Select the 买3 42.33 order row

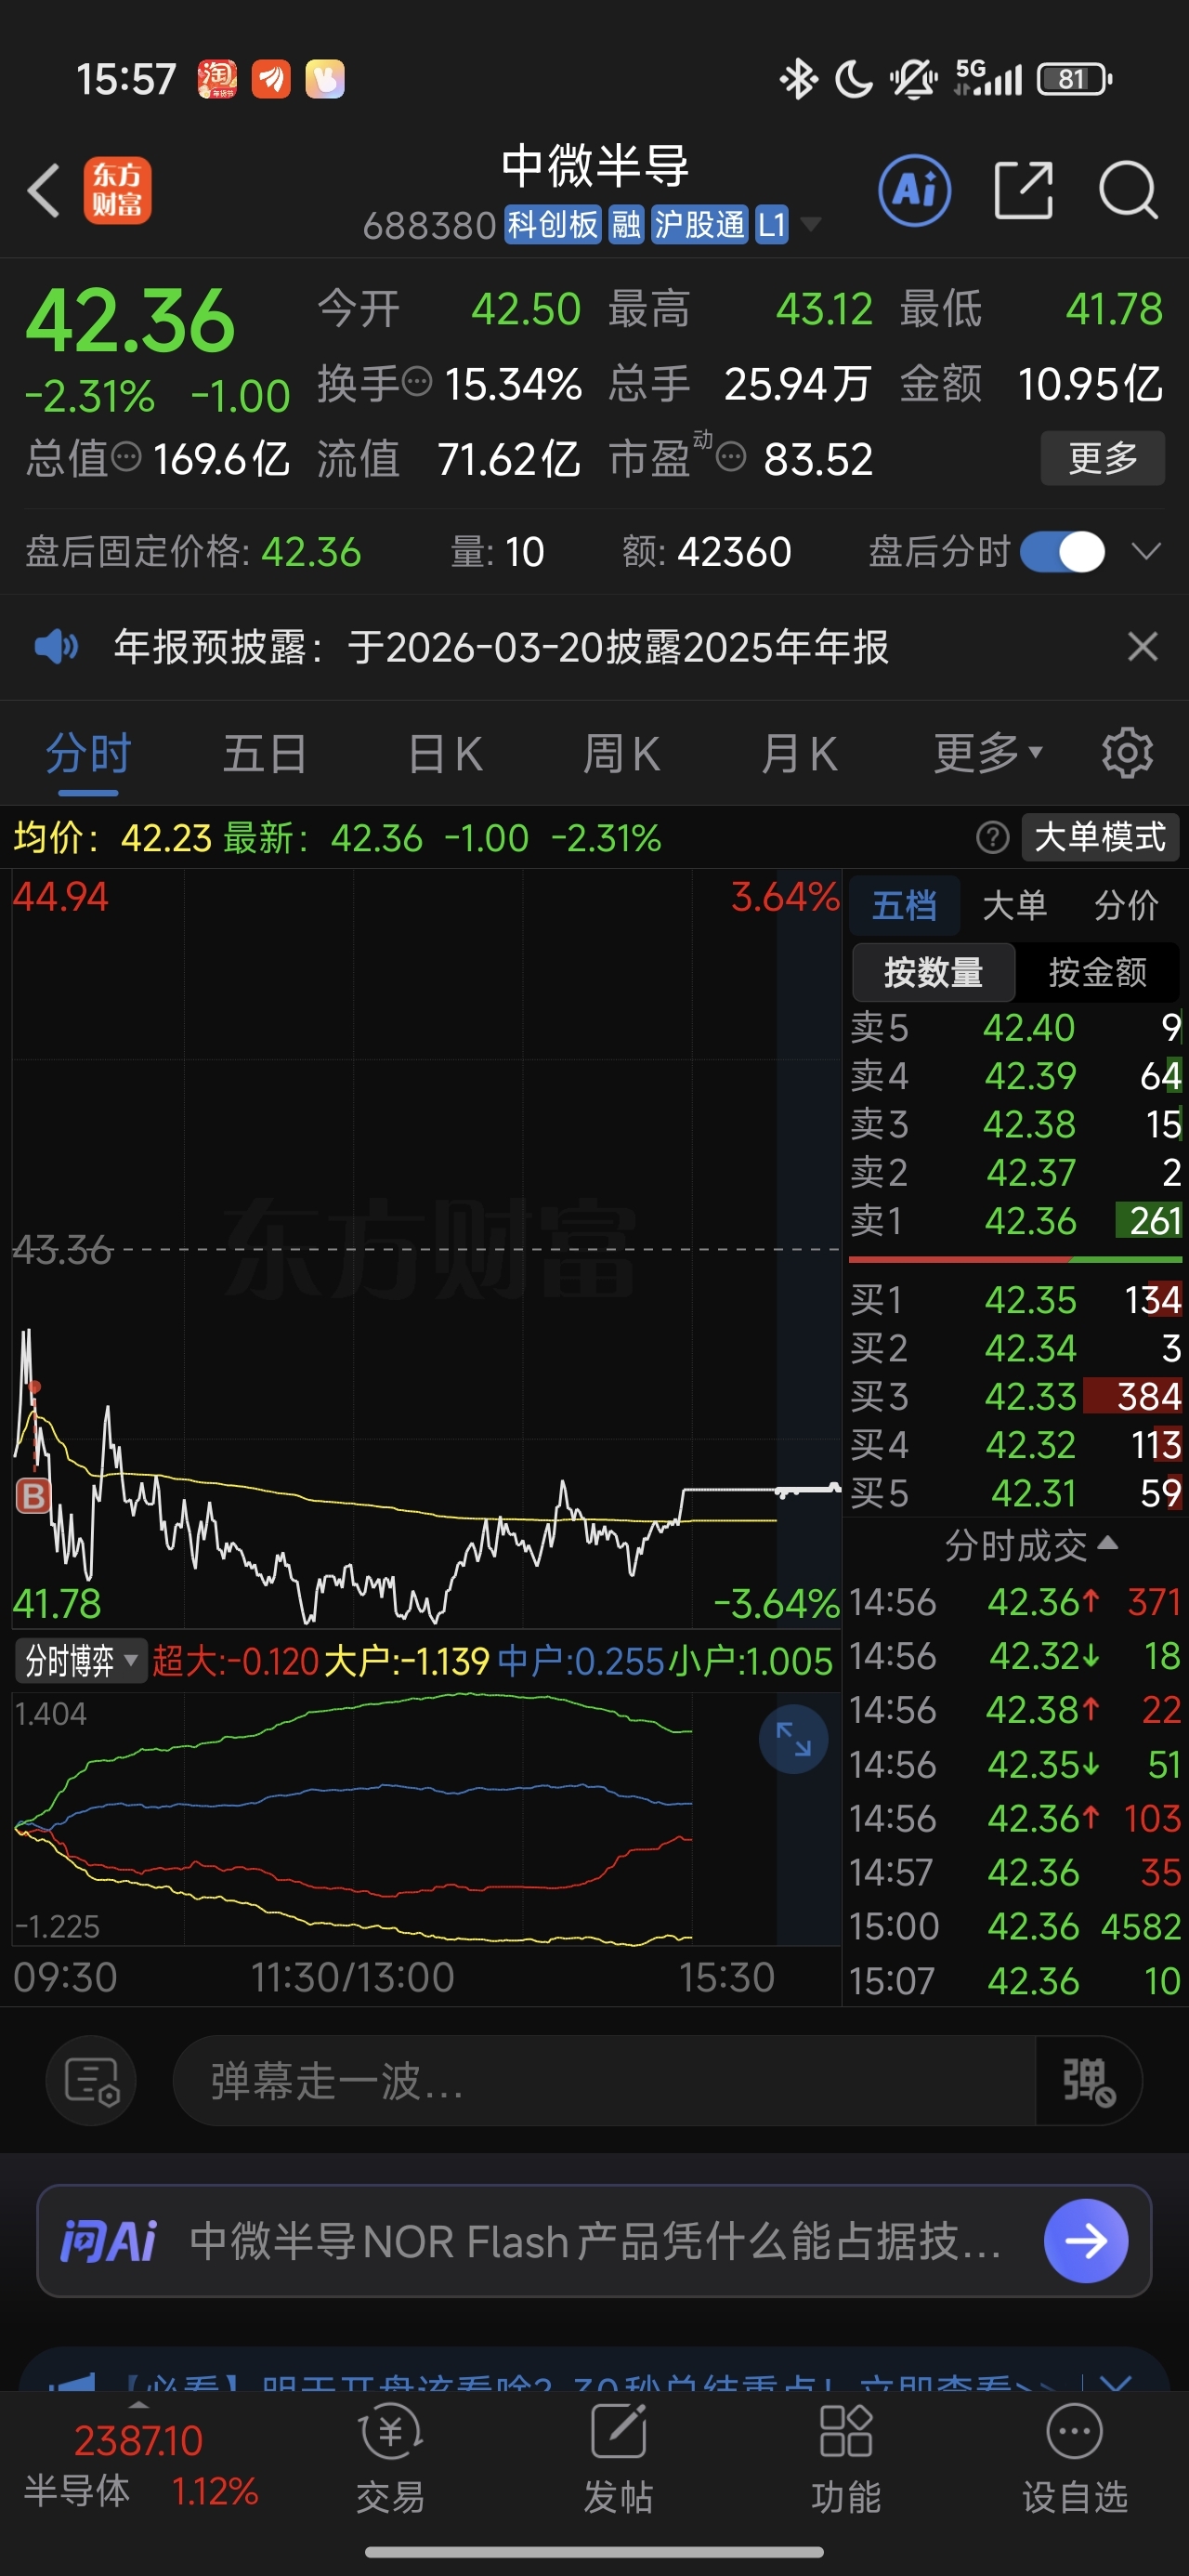coord(1015,1396)
